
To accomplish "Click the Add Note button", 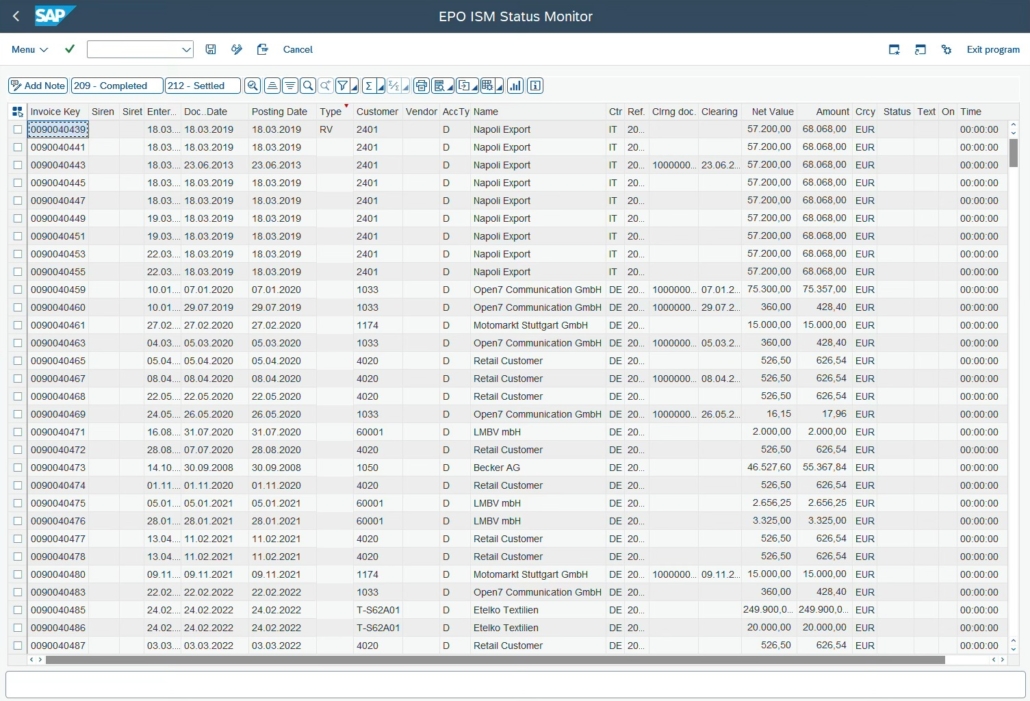I will [38, 85].
